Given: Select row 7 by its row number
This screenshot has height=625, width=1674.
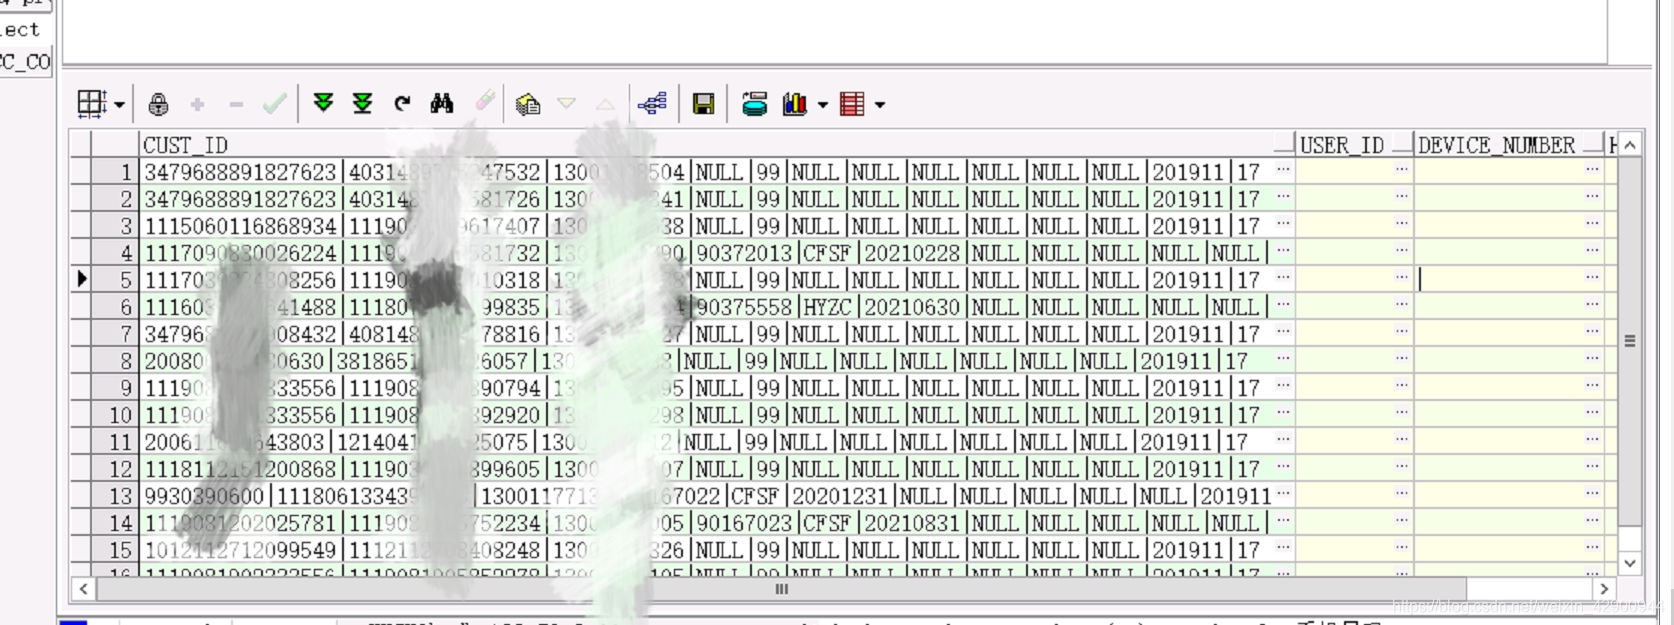Looking at the screenshot, I should pos(114,334).
